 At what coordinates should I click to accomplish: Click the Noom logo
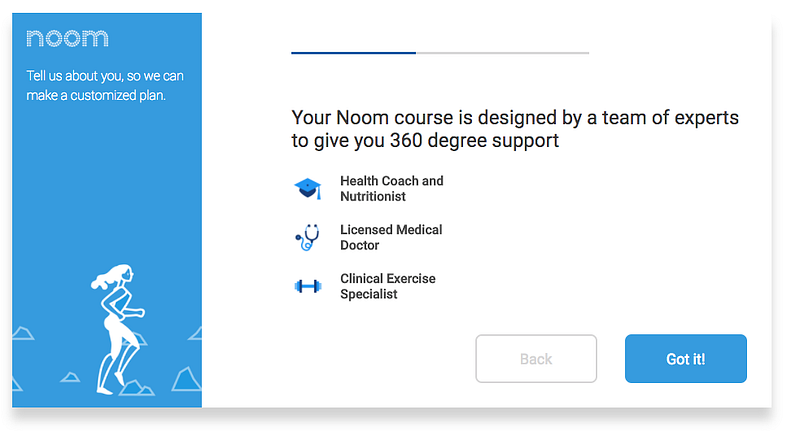[67, 38]
